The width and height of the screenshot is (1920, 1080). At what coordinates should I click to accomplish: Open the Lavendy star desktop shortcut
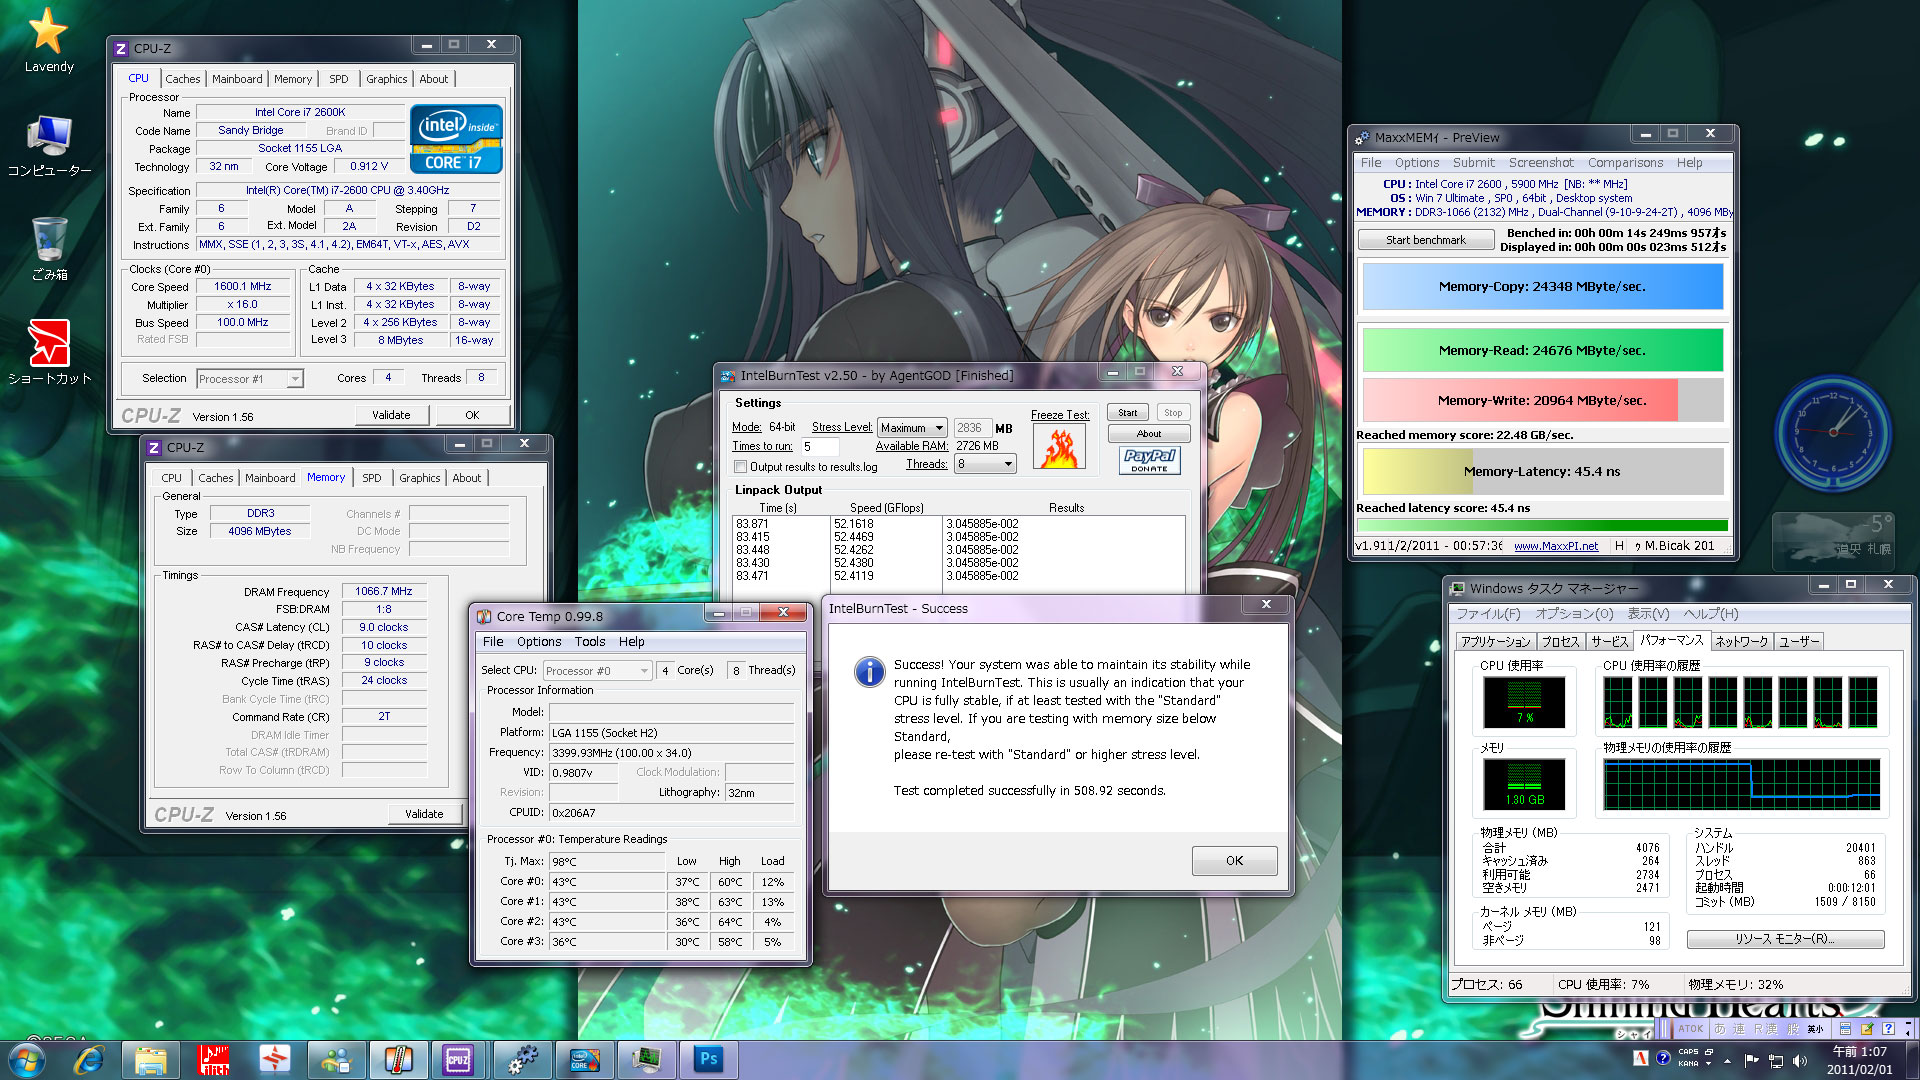(48, 40)
